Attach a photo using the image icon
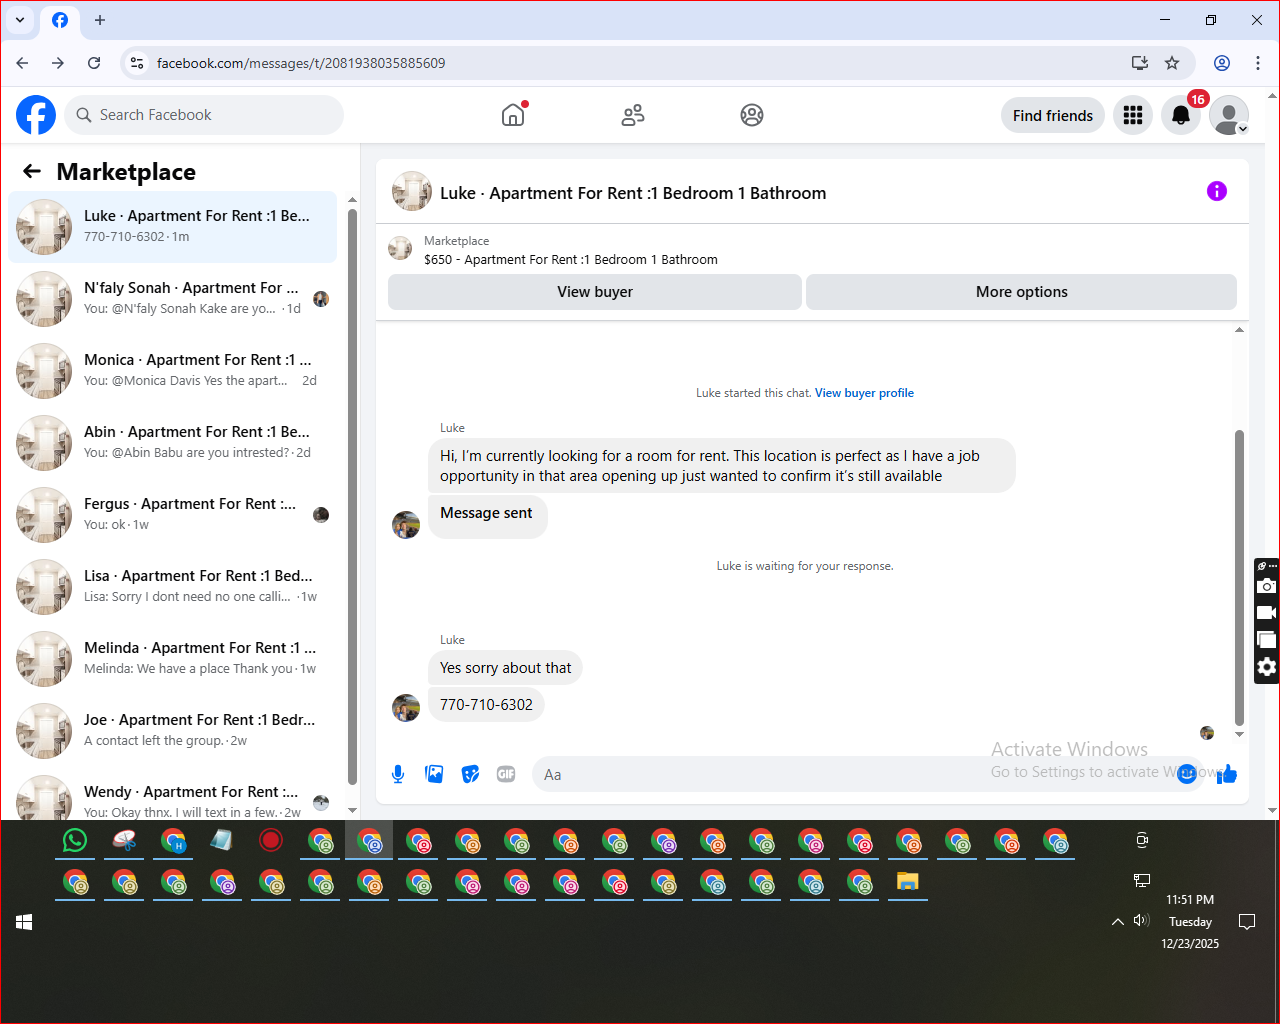Screen dimensions: 1280x1024 coord(434,774)
